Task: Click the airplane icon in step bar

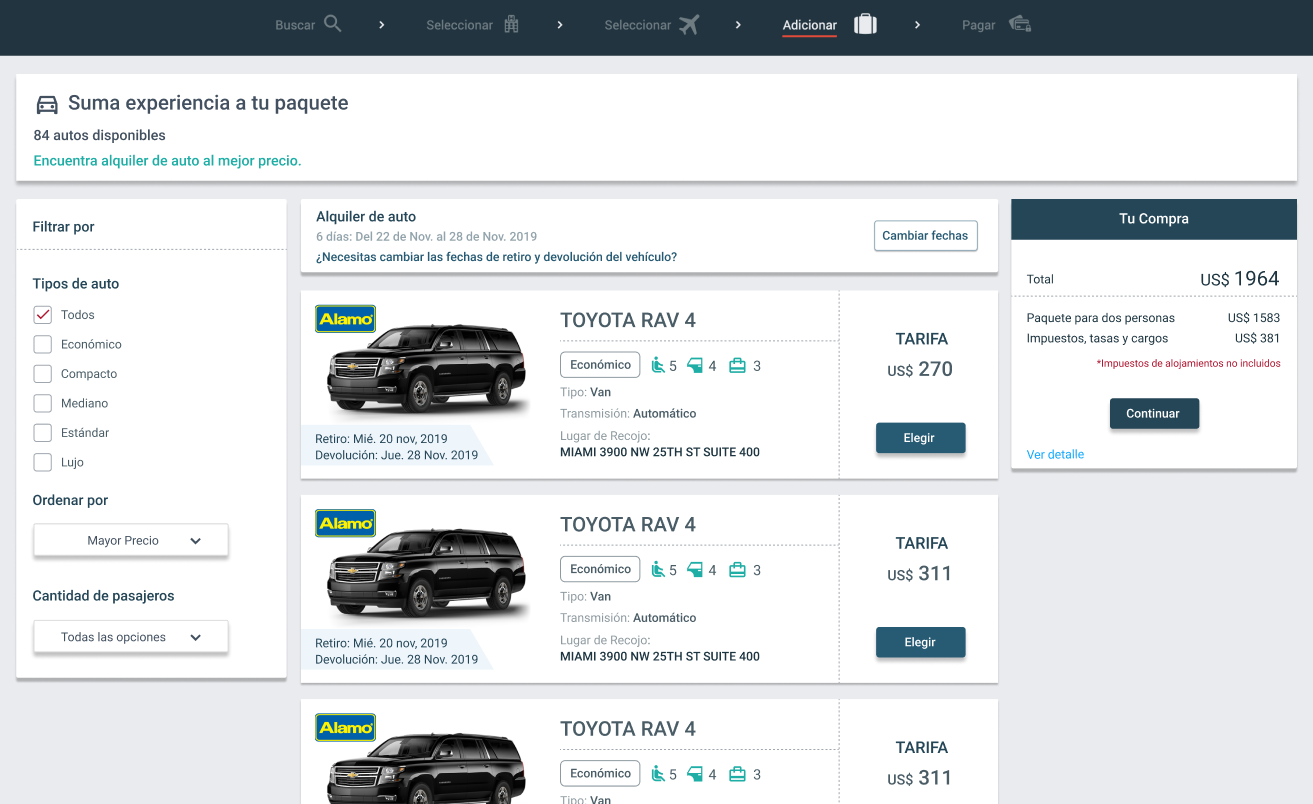Action: (x=688, y=25)
